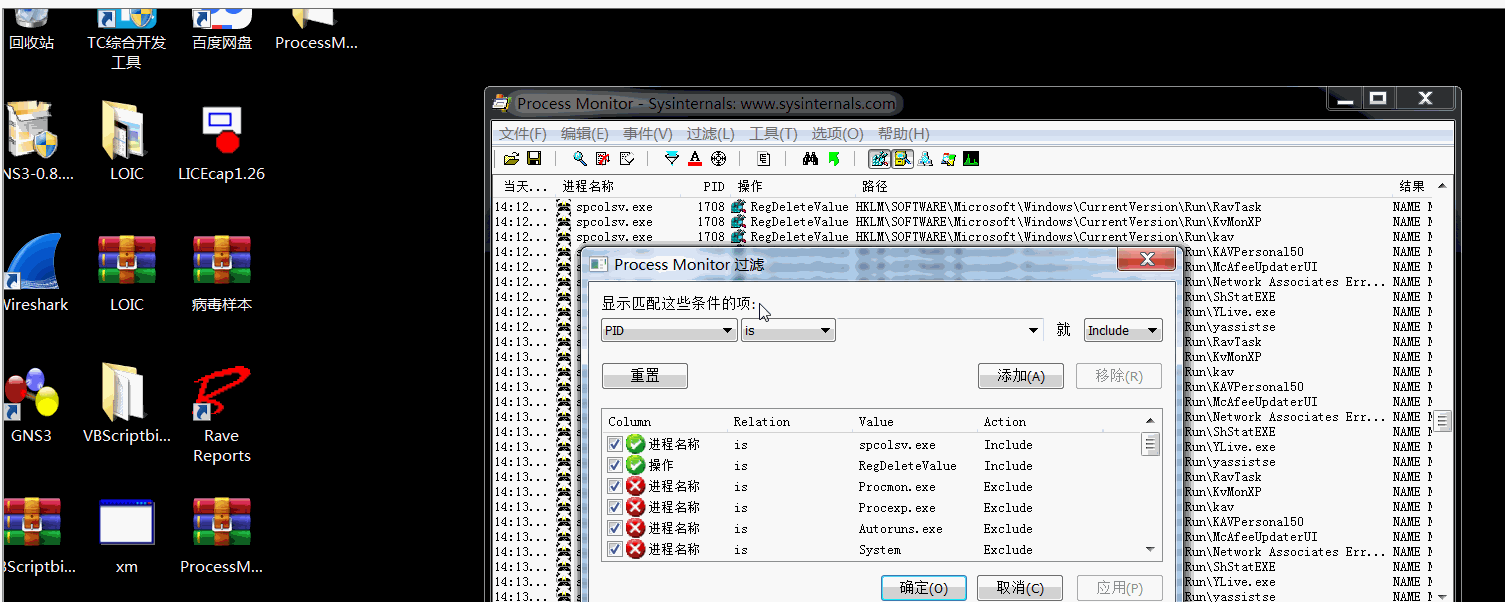1505x602 pixels.
Task: Open the PID column dropdown in filter dialog
Action: [669, 330]
